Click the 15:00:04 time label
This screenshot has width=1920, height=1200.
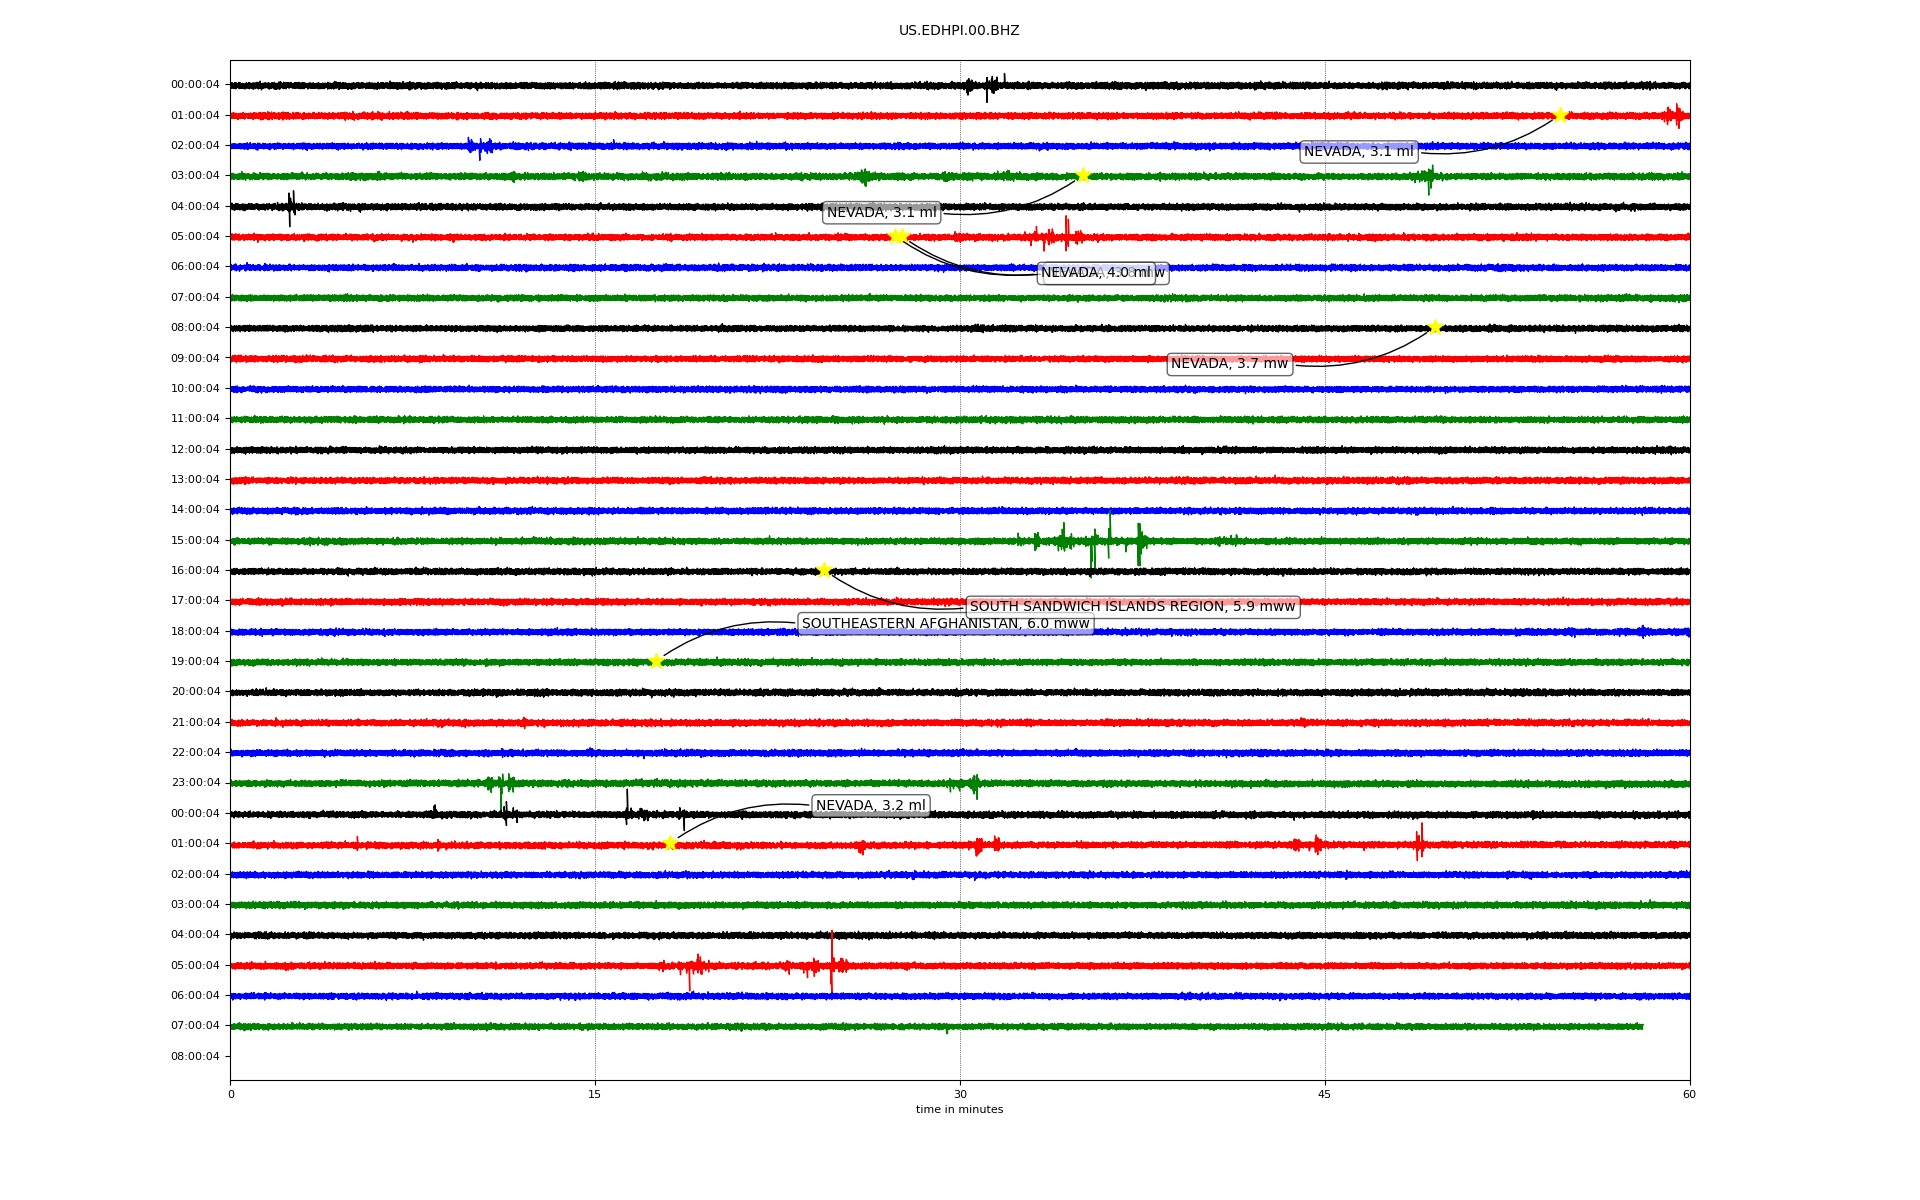195,540
